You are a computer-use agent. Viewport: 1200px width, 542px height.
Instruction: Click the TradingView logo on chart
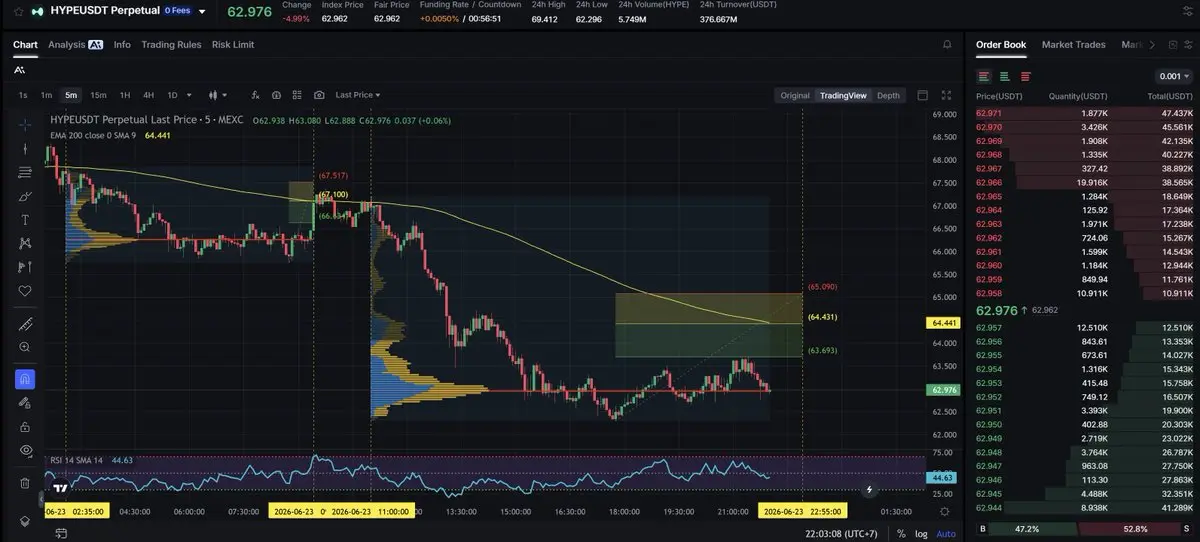tap(61, 489)
